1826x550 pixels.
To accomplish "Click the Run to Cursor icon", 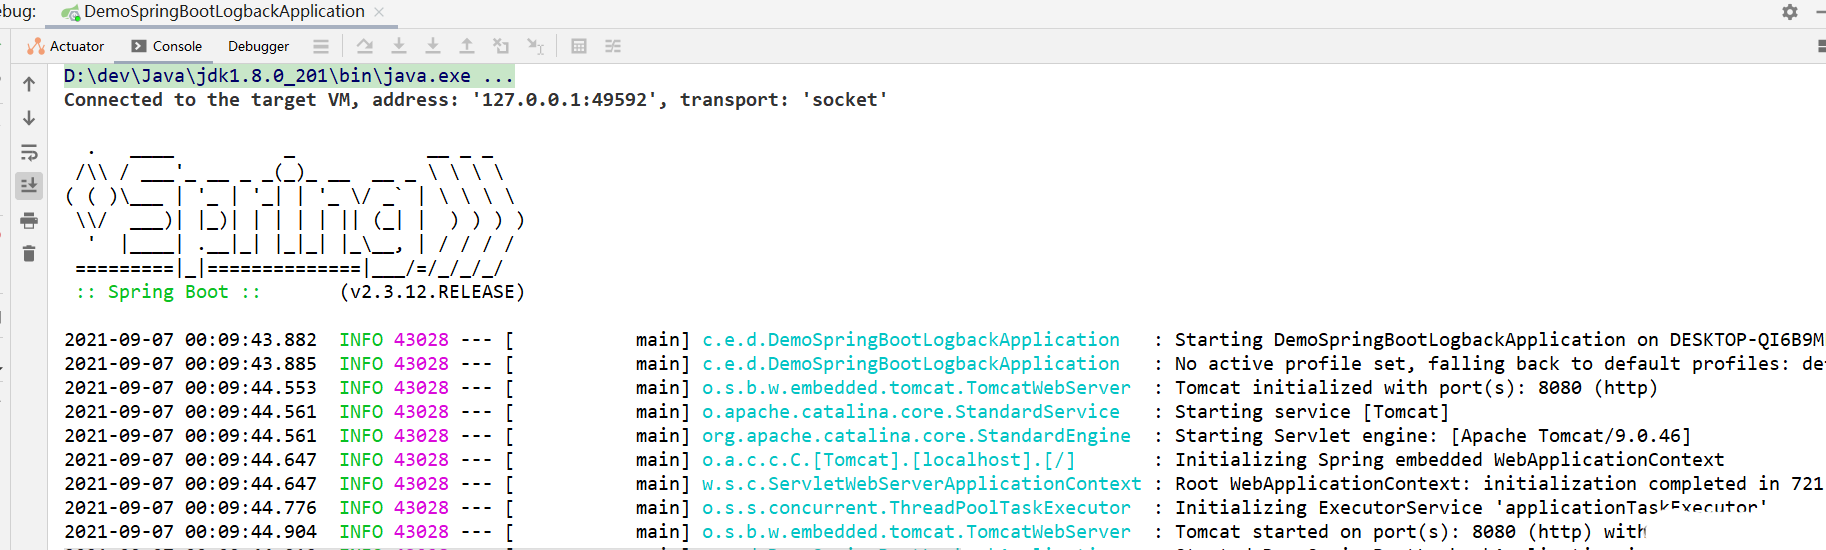I will tap(535, 46).
